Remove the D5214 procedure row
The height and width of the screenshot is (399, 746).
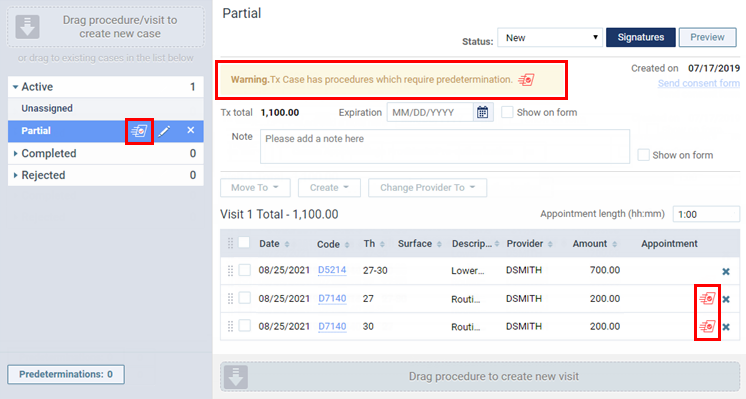(726, 272)
